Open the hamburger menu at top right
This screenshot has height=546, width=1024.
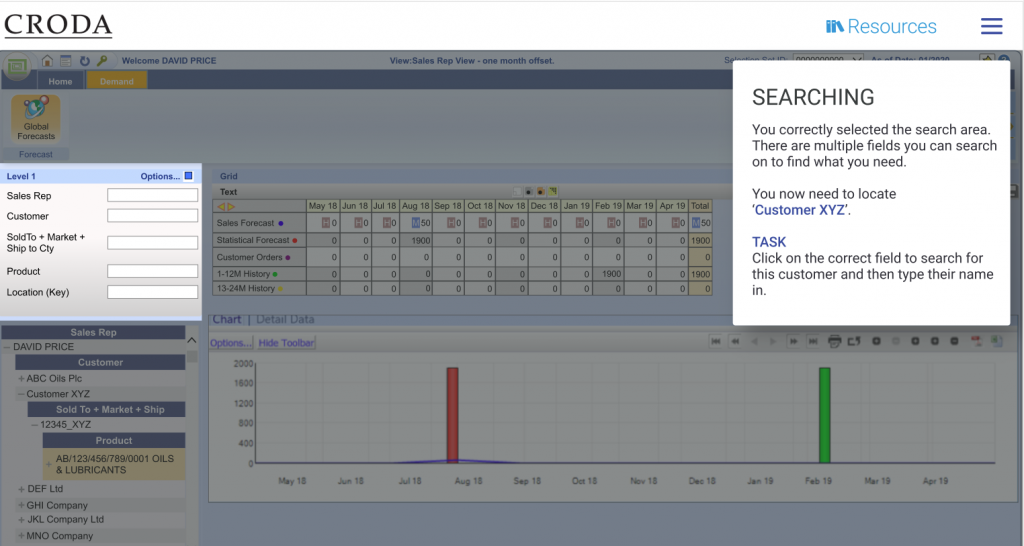point(991,26)
